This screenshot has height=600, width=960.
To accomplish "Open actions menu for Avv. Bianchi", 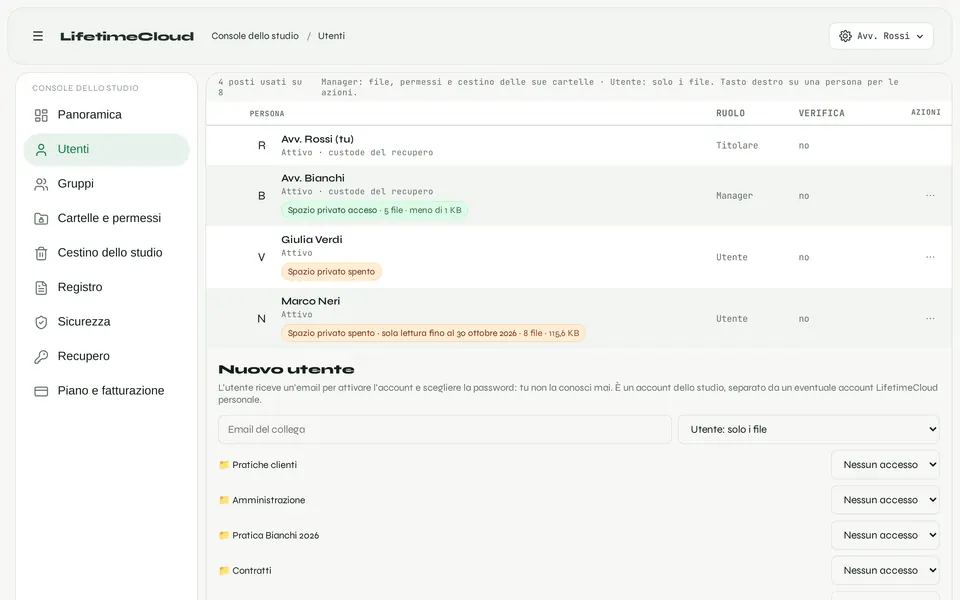I will click(930, 195).
